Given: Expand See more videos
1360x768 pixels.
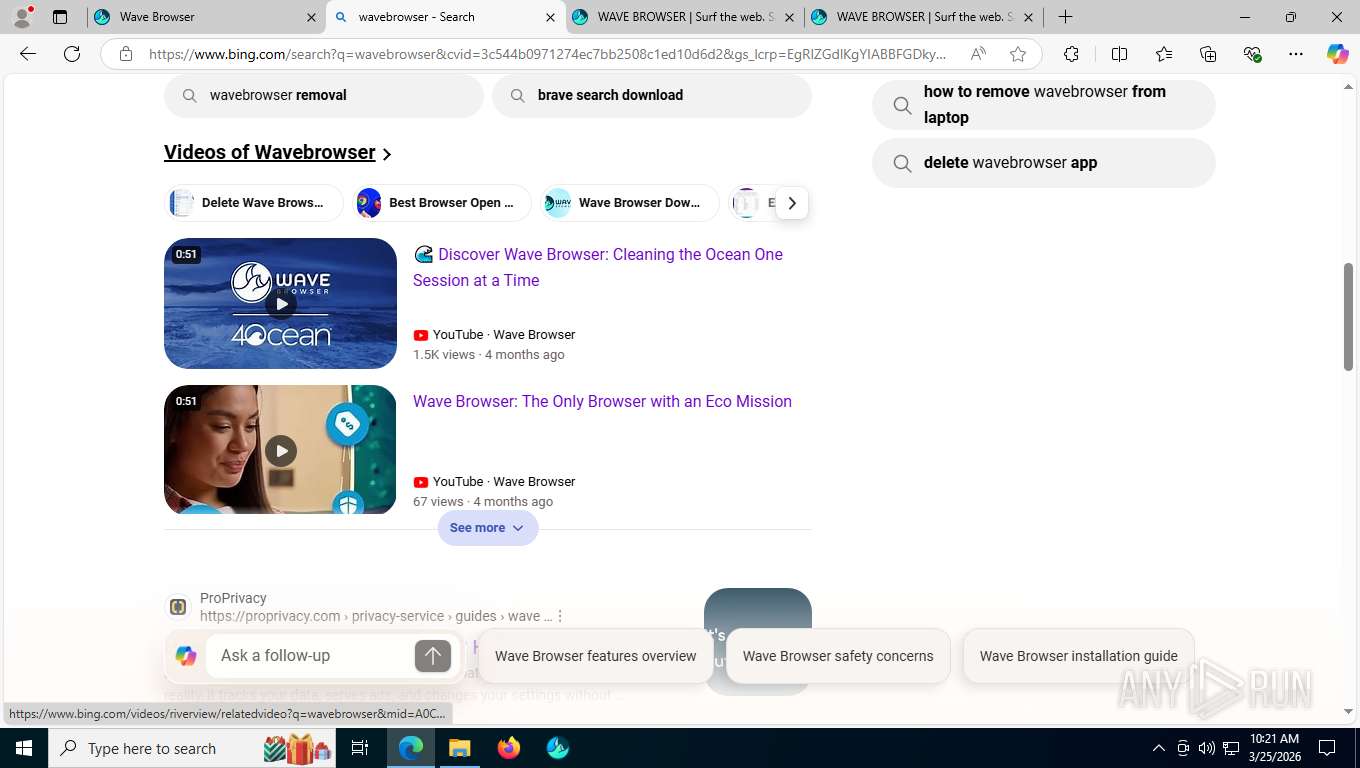Looking at the screenshot, I should (488, 528).
